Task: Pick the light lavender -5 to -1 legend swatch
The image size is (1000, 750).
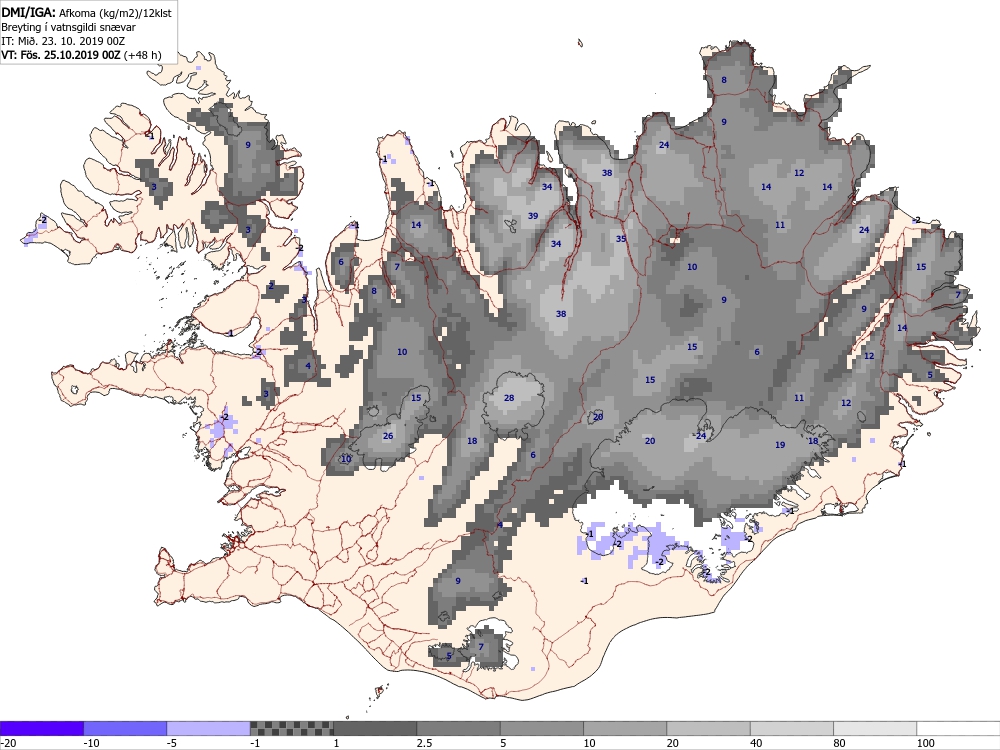Action: pyautogui.click(x=209, y=728)
